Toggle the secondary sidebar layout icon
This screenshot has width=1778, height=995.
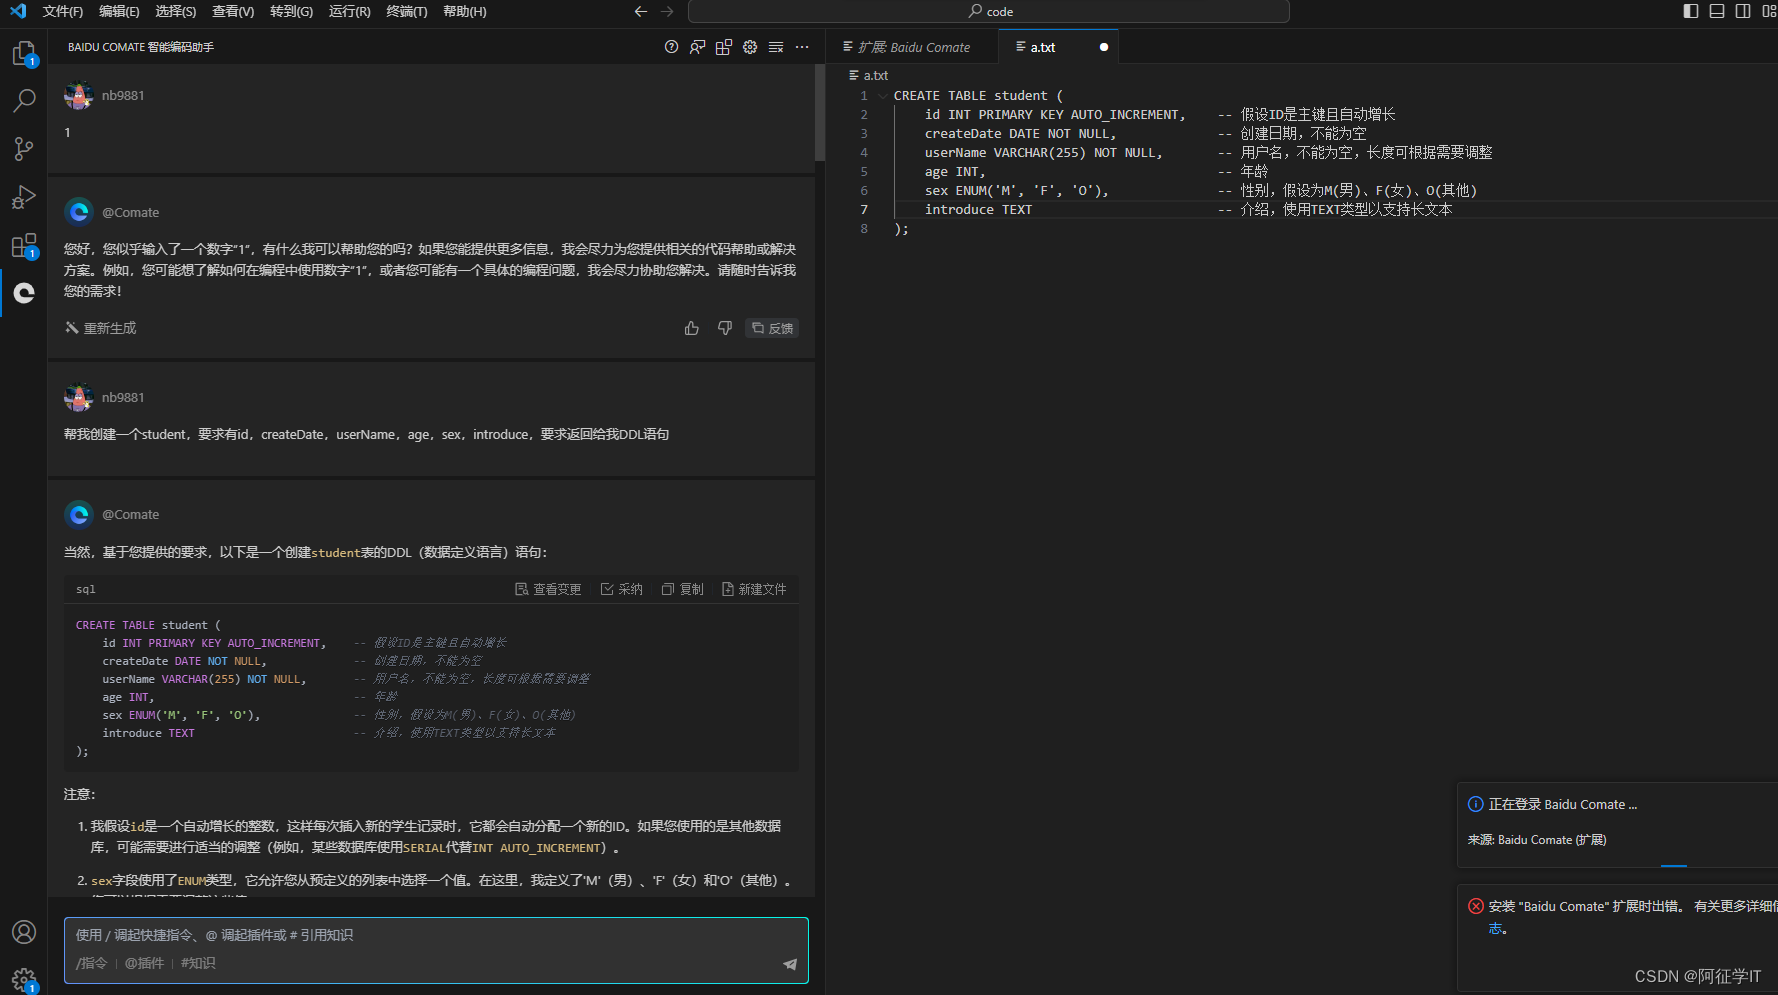1743,11
